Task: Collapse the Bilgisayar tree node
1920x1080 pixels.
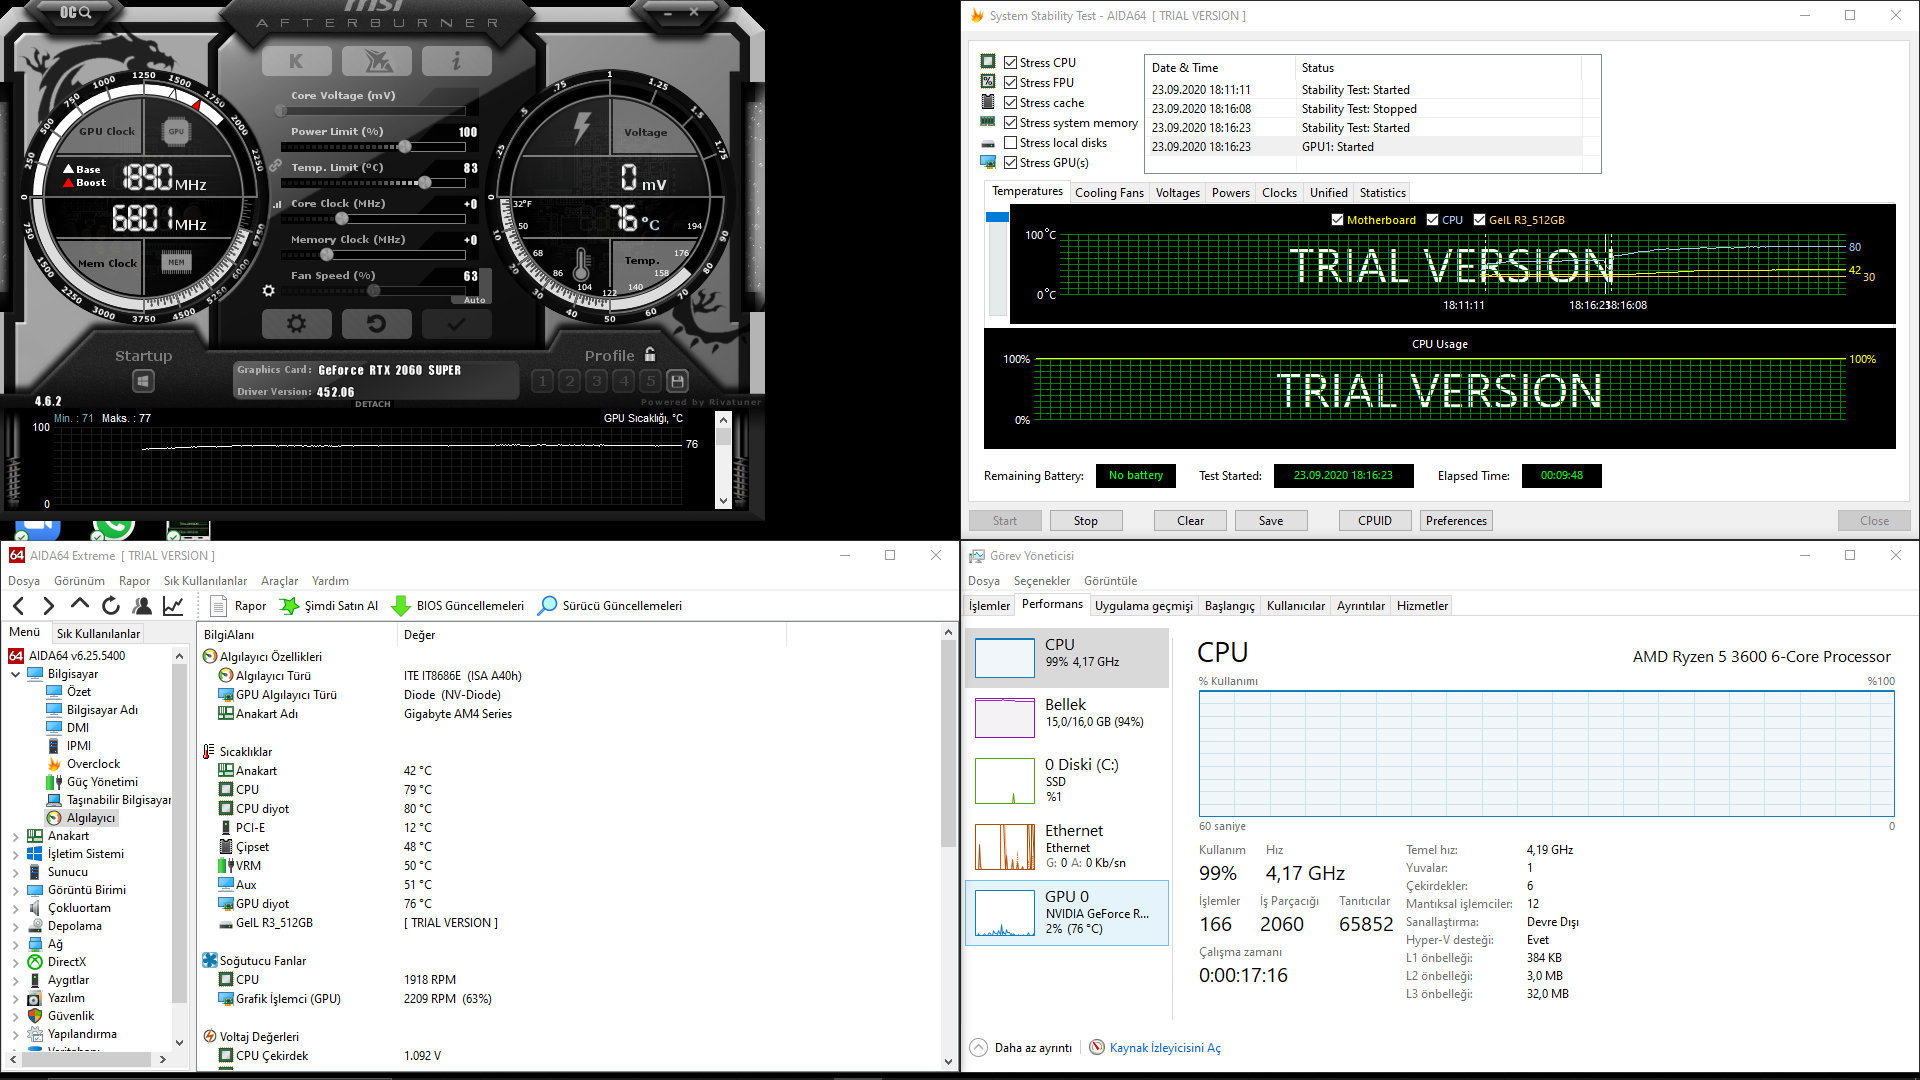Action: (16, 675)
